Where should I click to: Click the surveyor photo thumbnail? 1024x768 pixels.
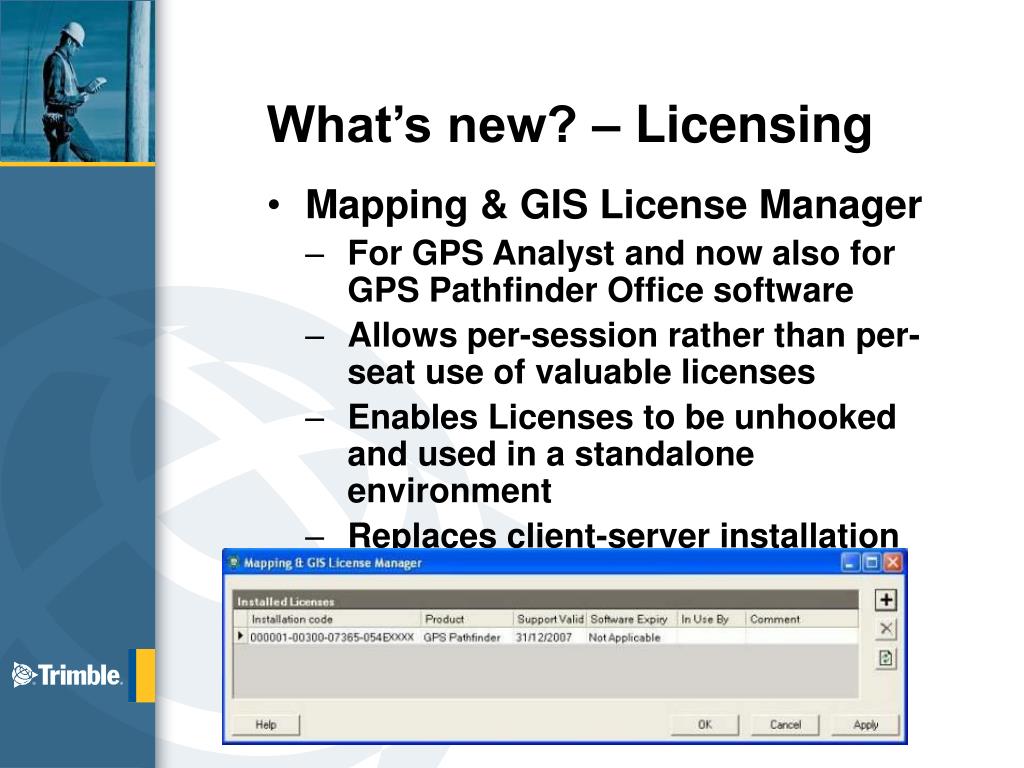tap(77, 80)
